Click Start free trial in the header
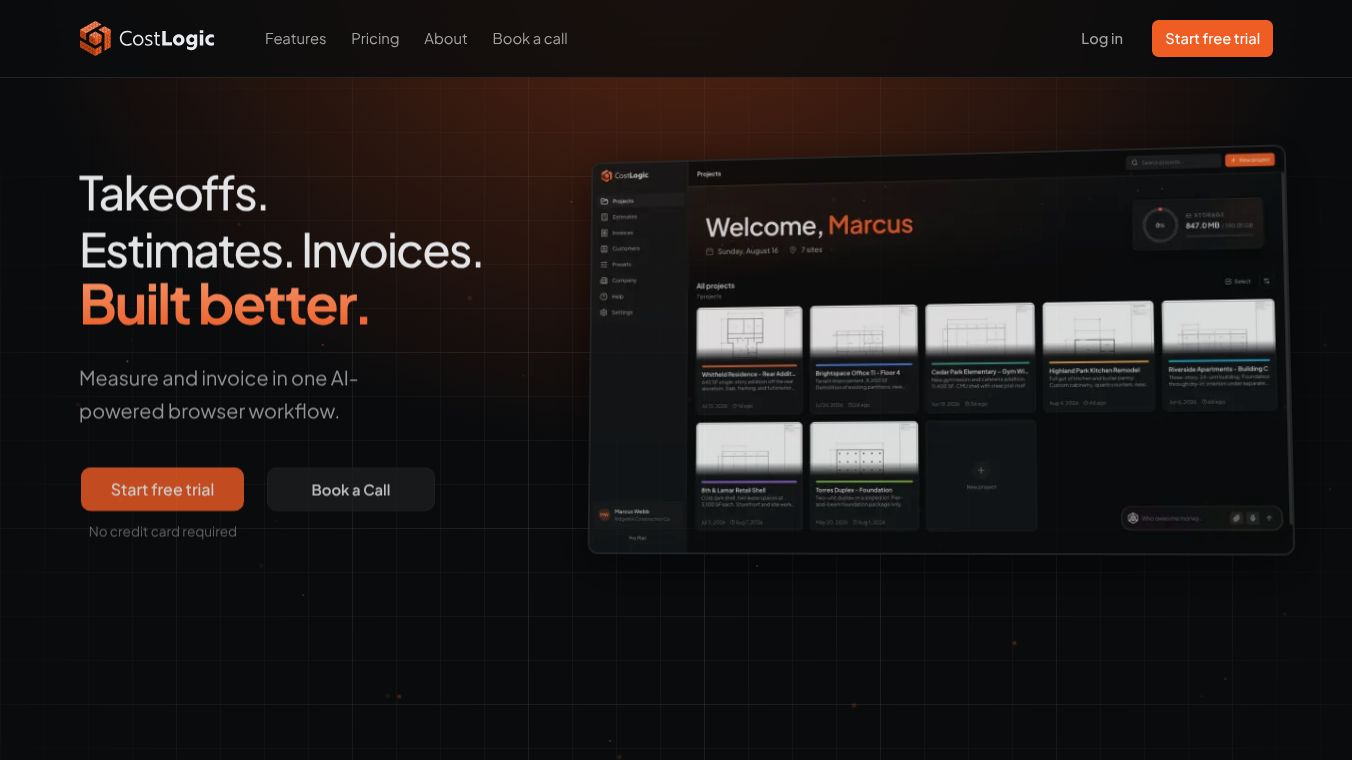This screenshot has height=760, width=1352. 1212,39
